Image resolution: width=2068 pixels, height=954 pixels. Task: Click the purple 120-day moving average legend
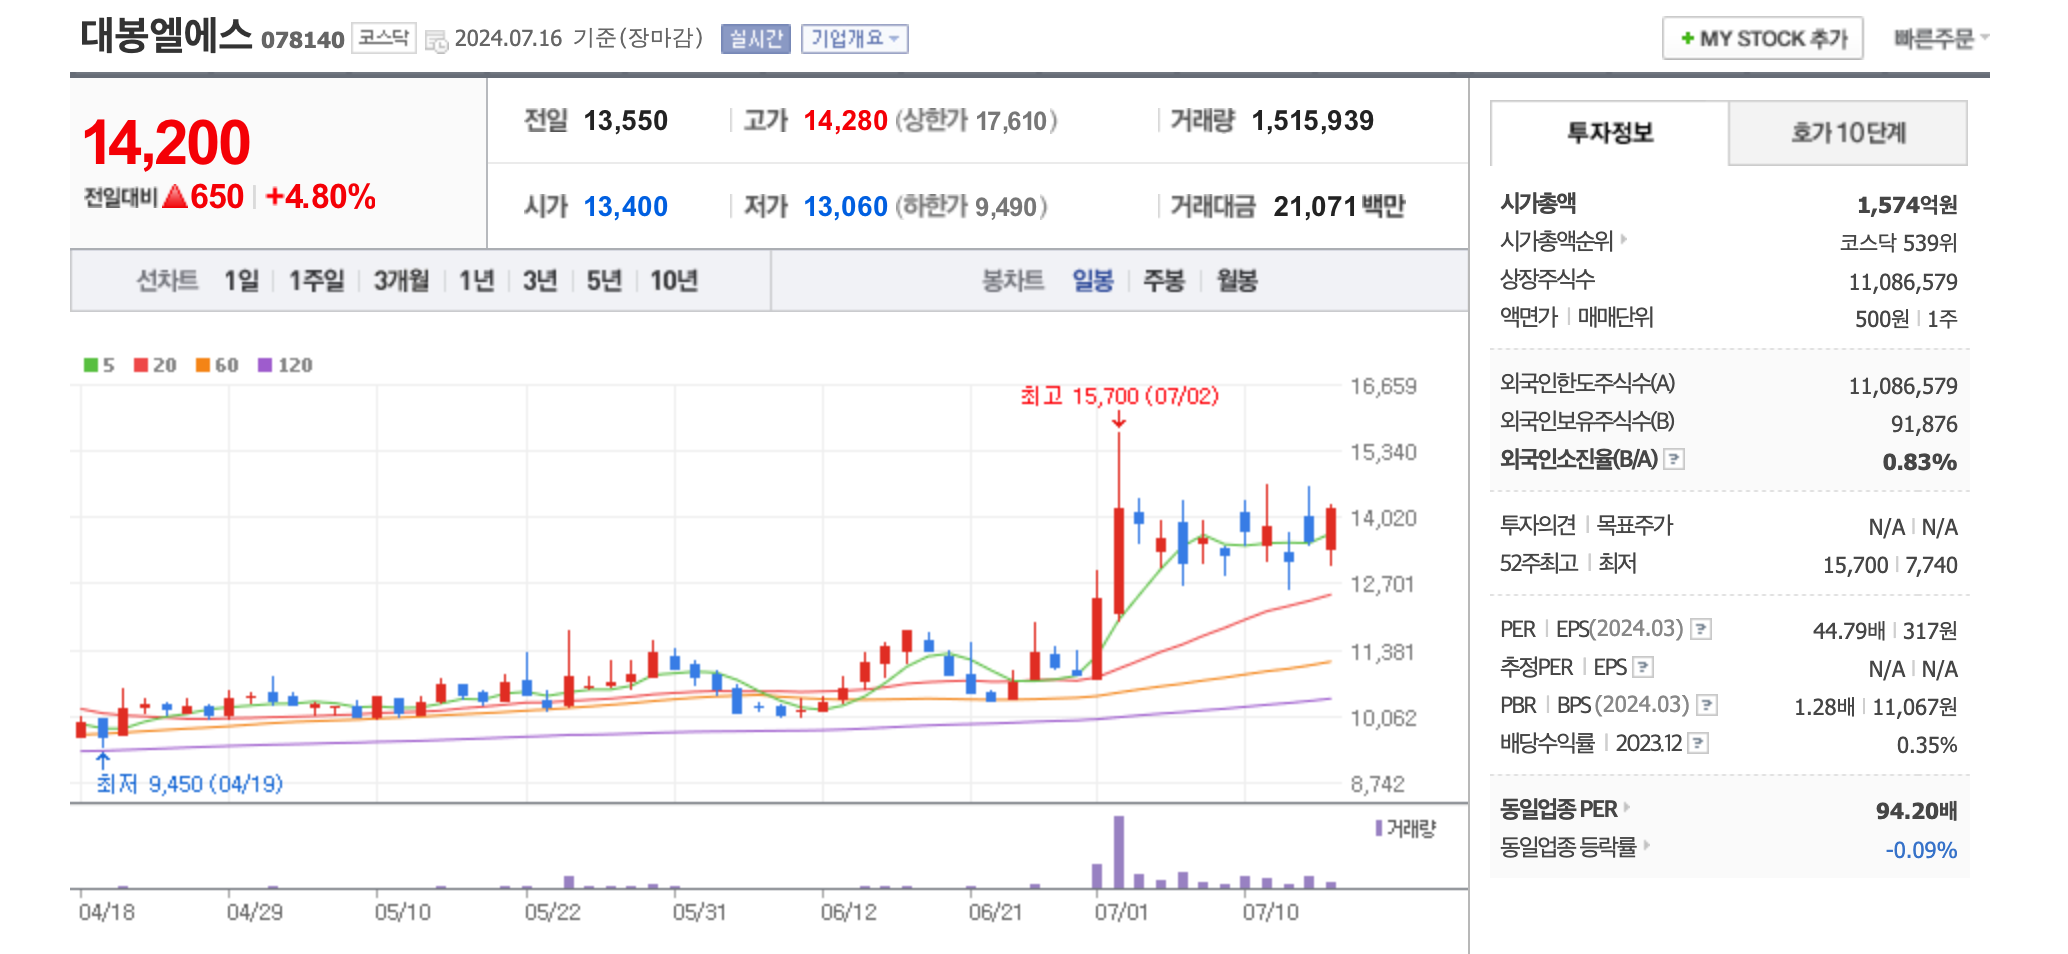285,365
